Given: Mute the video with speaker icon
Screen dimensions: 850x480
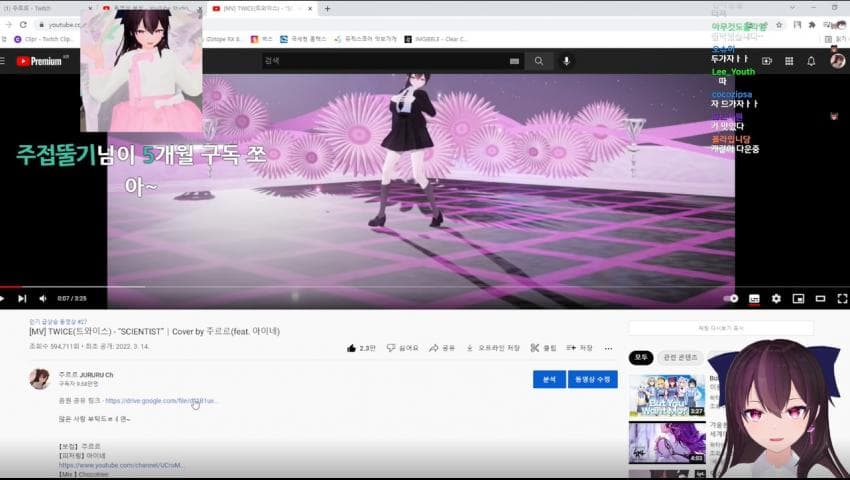Looking at the screenshot, I should tap(43, 298).
